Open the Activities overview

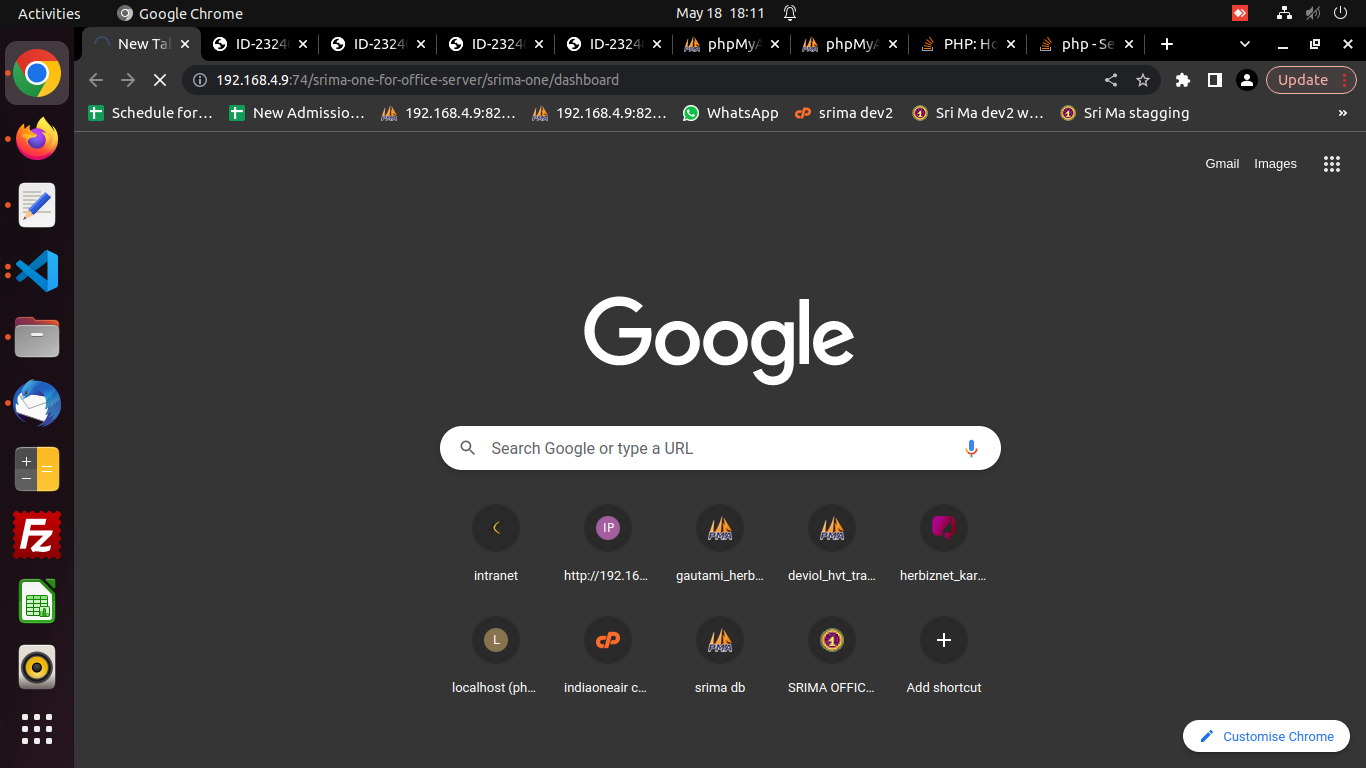click(49, 14)
